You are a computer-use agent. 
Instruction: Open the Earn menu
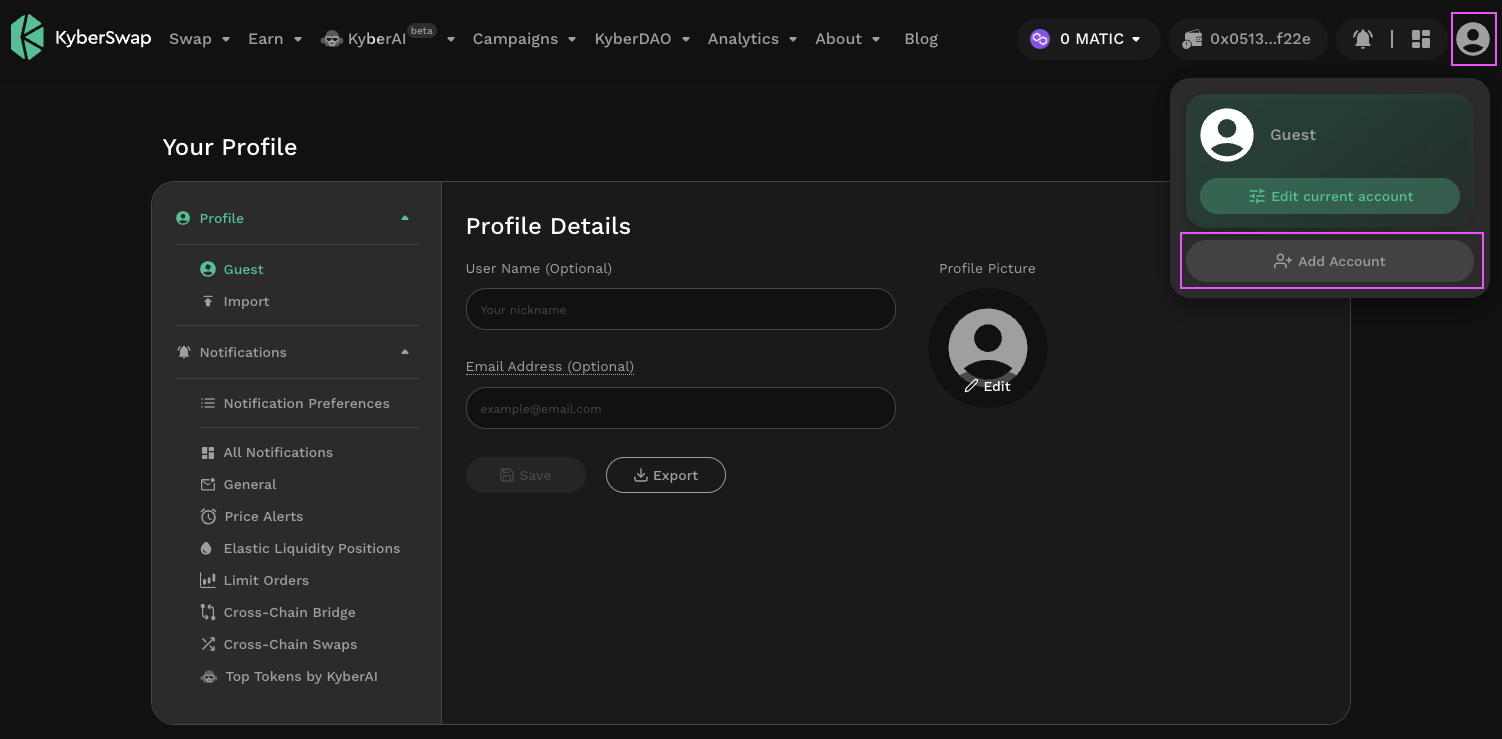(275, 39)
